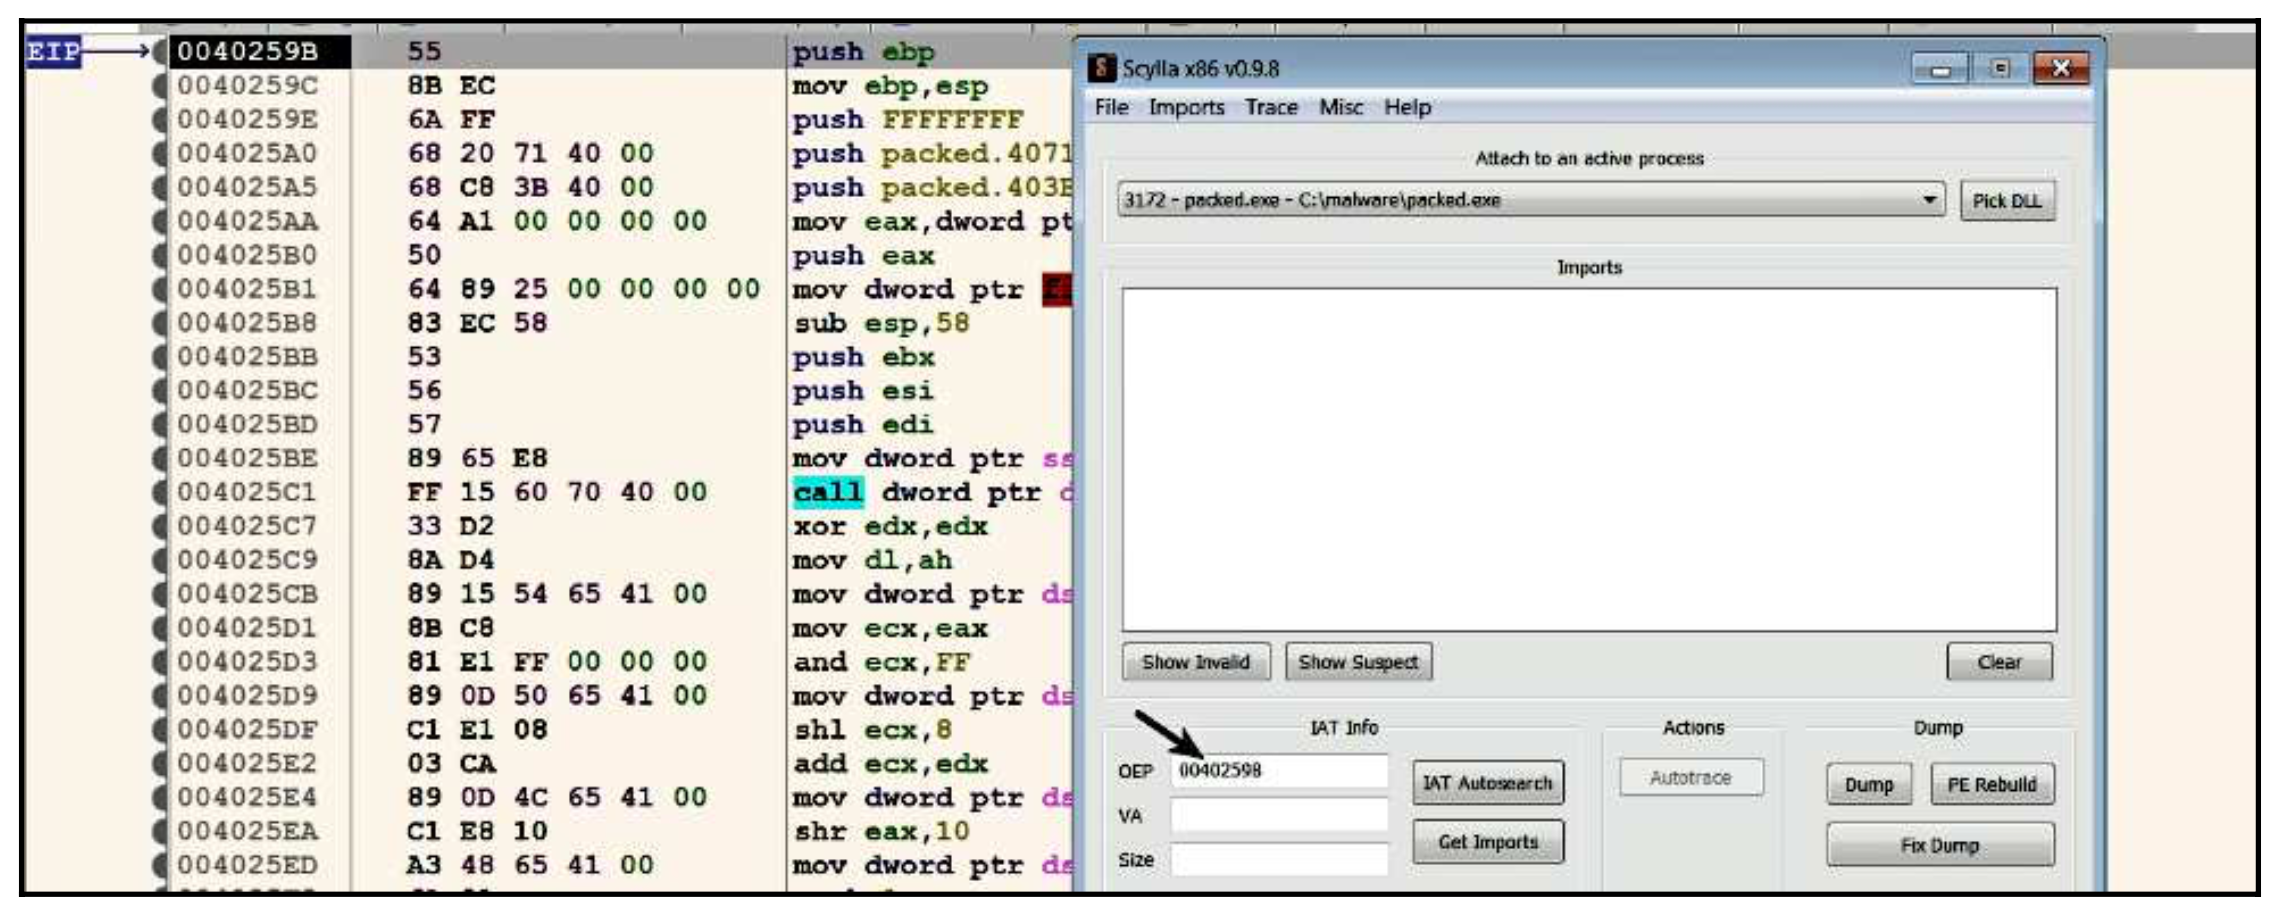Toggle breakpoint bullet at 004025D1
Viewport: 2288px width, 904px height.
pos(161,628)
